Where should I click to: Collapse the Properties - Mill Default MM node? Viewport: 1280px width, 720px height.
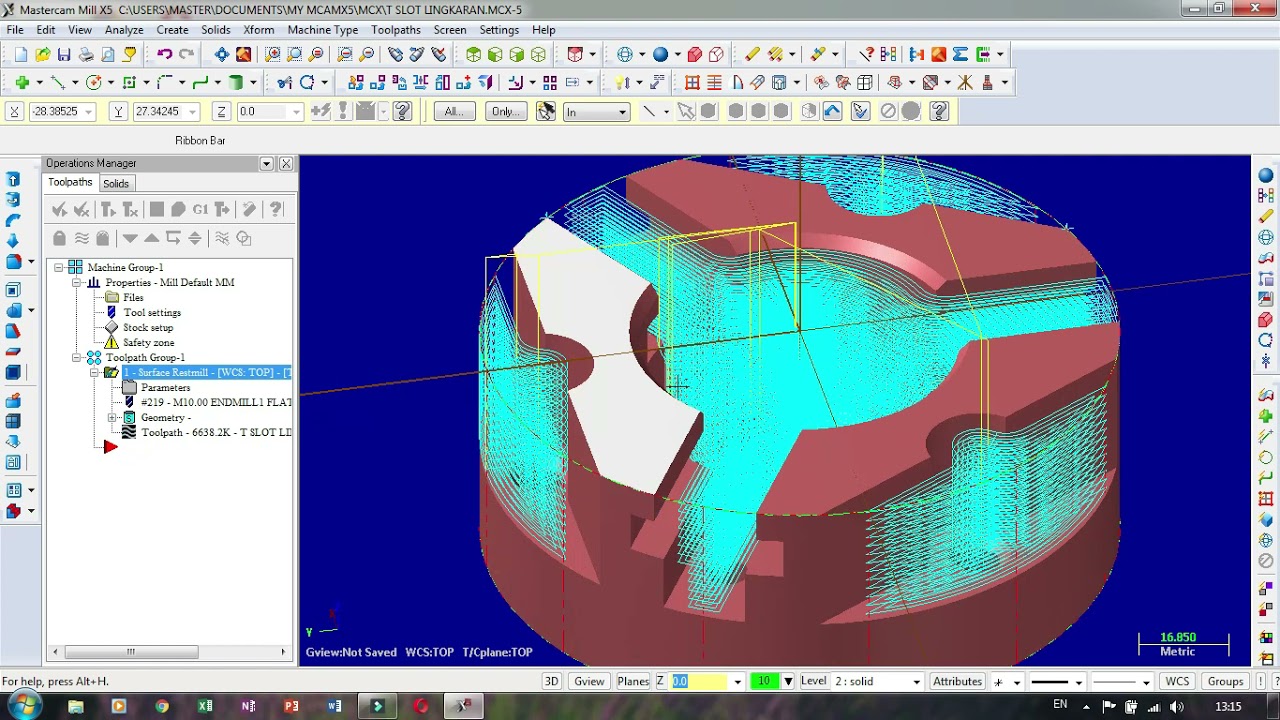pyautogui.click(x=77, y=282)
